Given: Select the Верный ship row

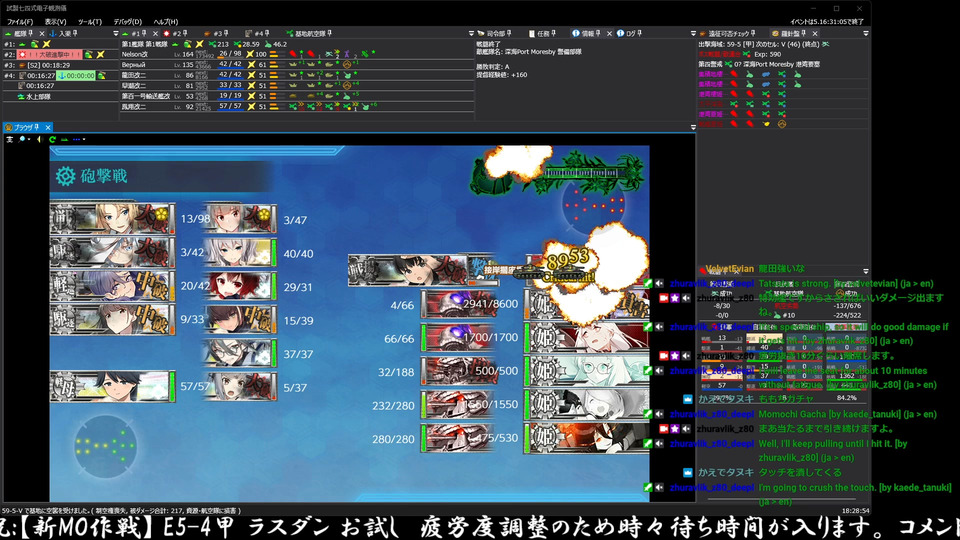Looking at the screenshot, I should click(x=297, y=65).
